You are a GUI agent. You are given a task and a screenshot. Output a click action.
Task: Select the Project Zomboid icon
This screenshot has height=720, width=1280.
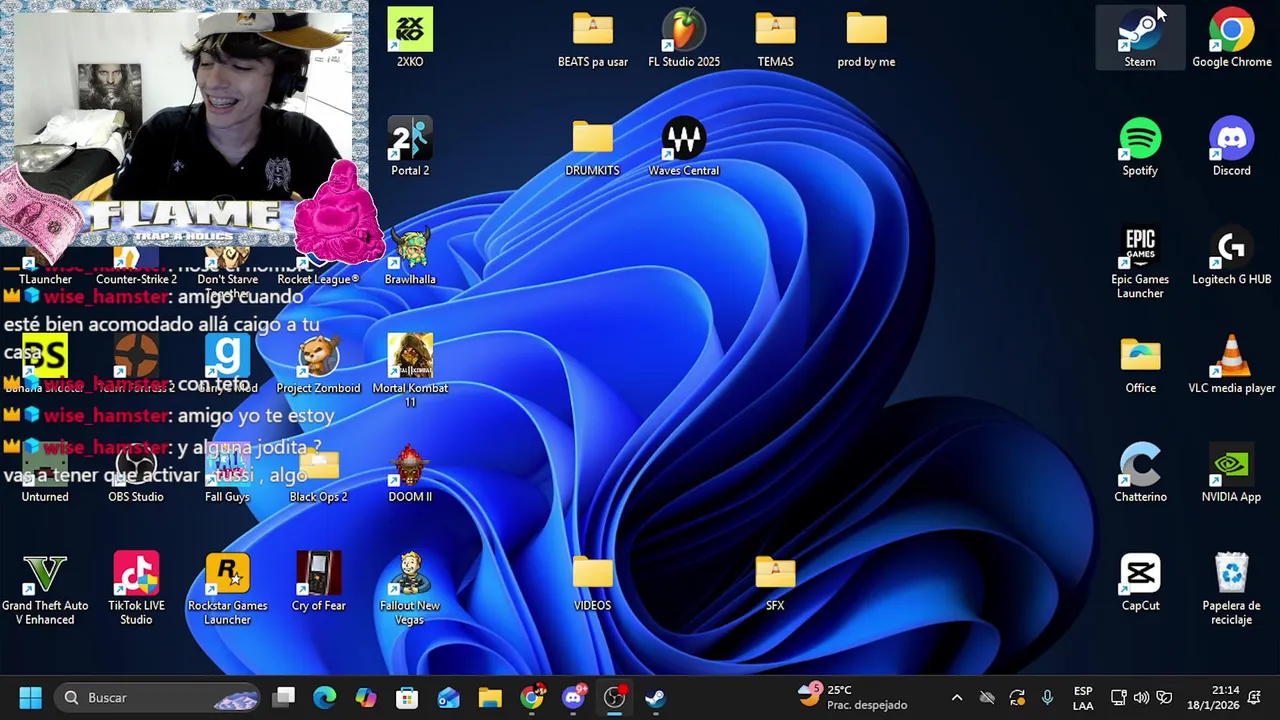click(319, 365)
